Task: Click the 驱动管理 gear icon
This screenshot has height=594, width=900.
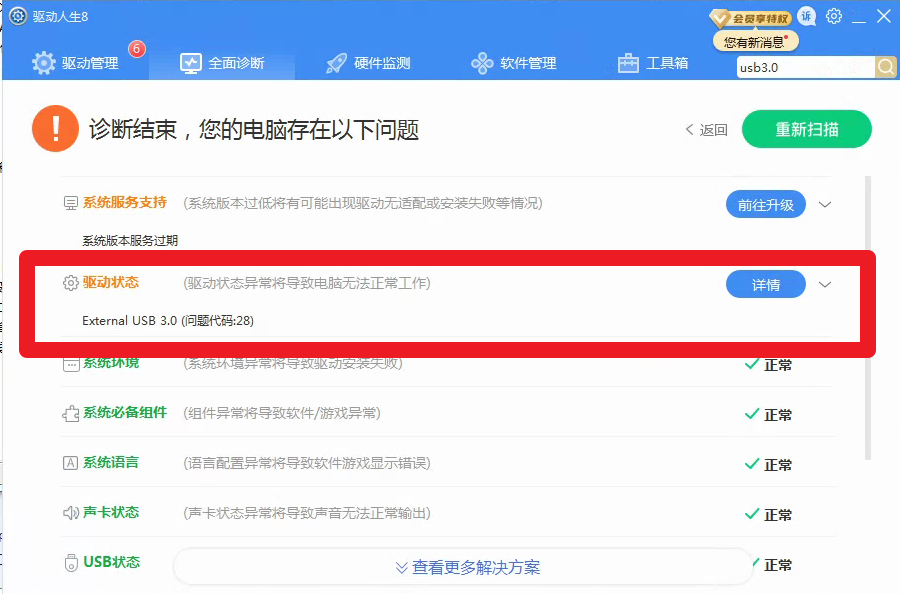Action: point(44,63)
